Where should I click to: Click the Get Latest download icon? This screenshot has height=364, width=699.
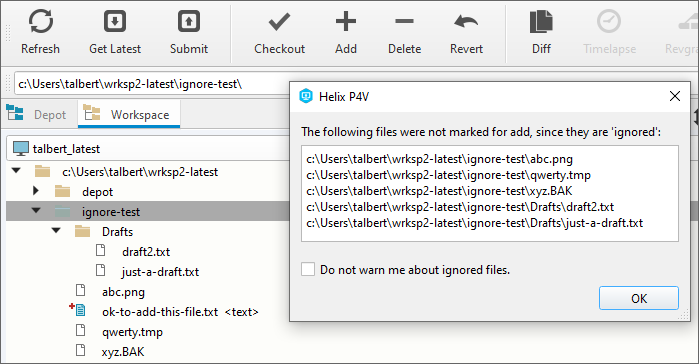(x=115, y=21)
